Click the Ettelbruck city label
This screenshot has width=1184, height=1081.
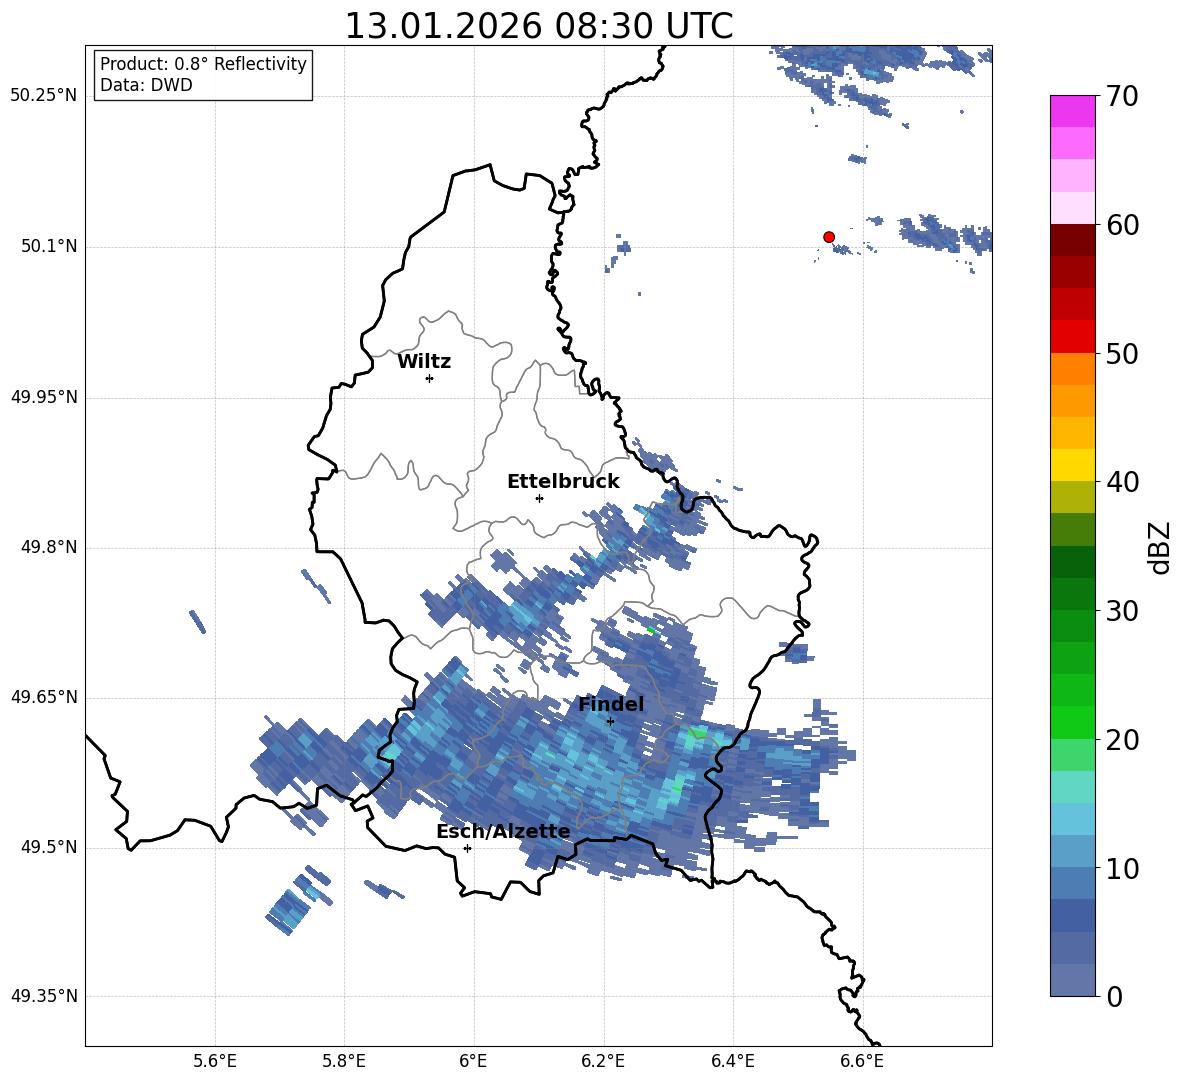(x=563, y=482)
